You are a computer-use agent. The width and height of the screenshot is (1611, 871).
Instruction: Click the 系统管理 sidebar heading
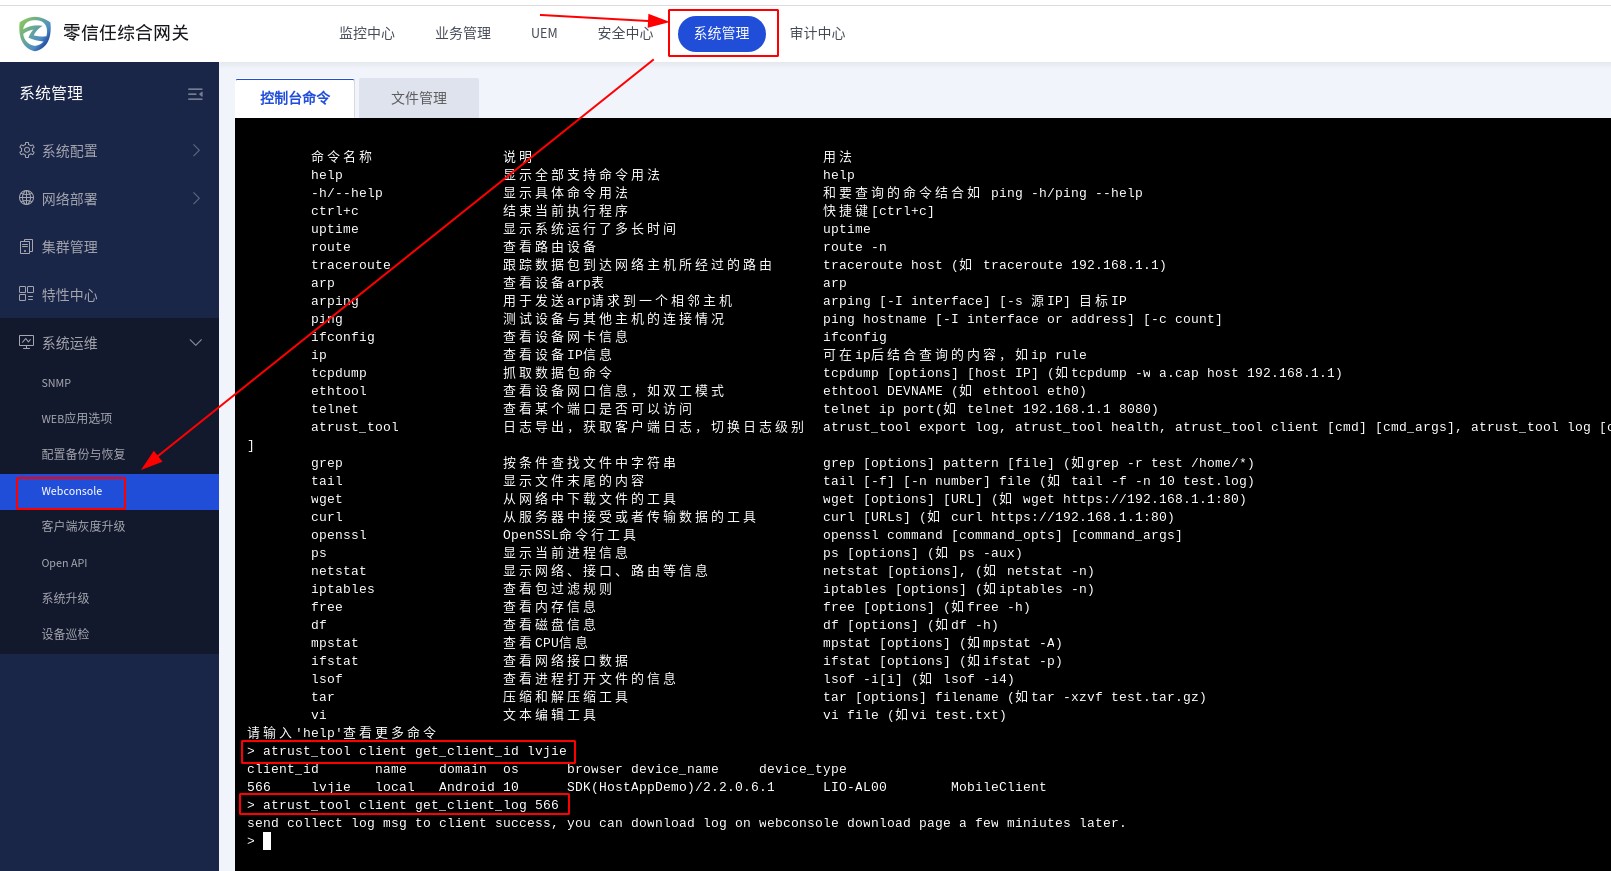(x=51, y=93)
